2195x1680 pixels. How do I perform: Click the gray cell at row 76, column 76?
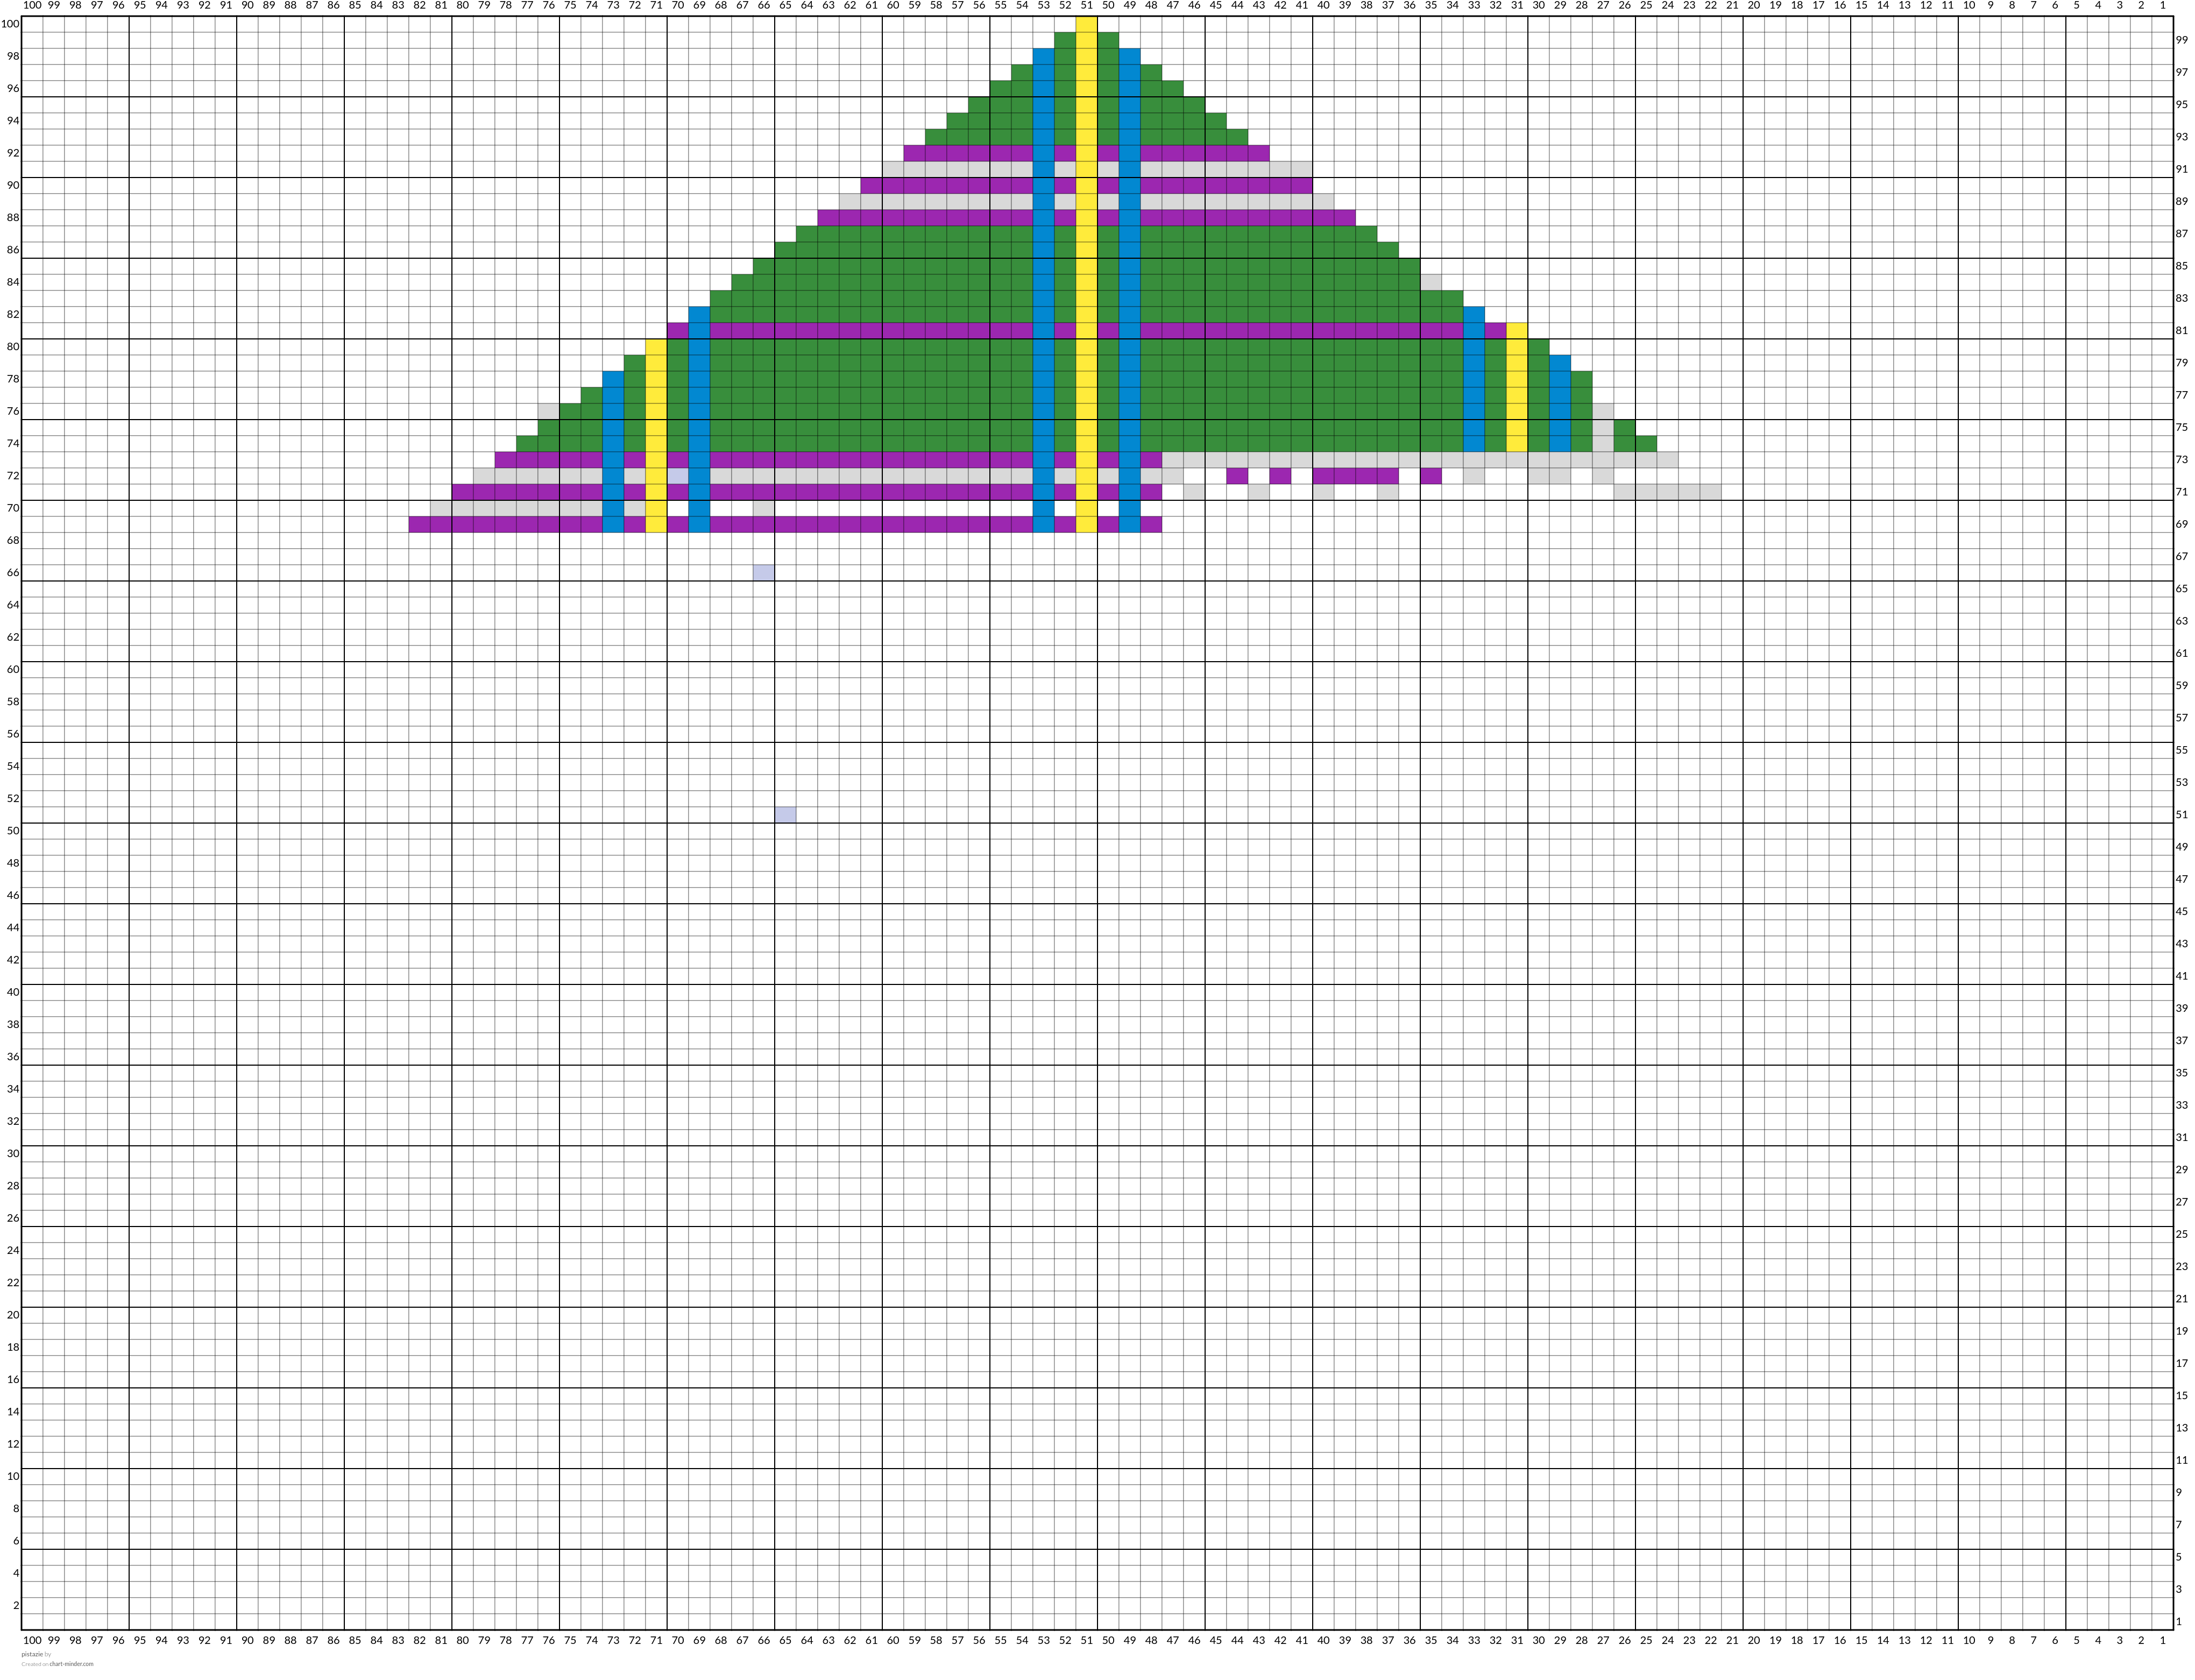(x=549, y=411)
